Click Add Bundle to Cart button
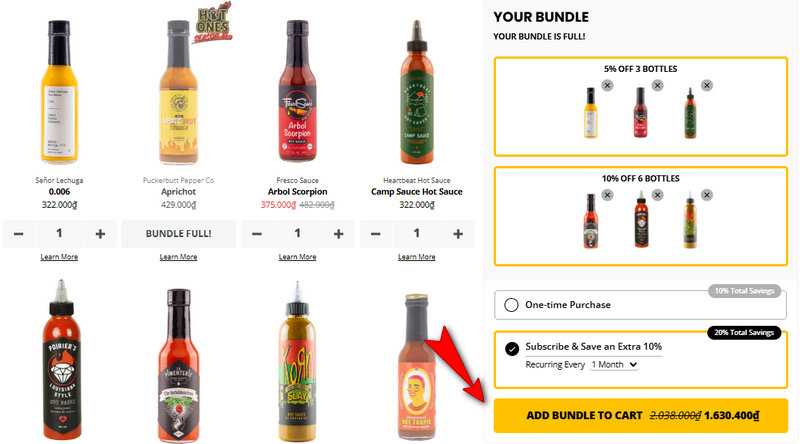The image size is (800, 444). [641, 415]
